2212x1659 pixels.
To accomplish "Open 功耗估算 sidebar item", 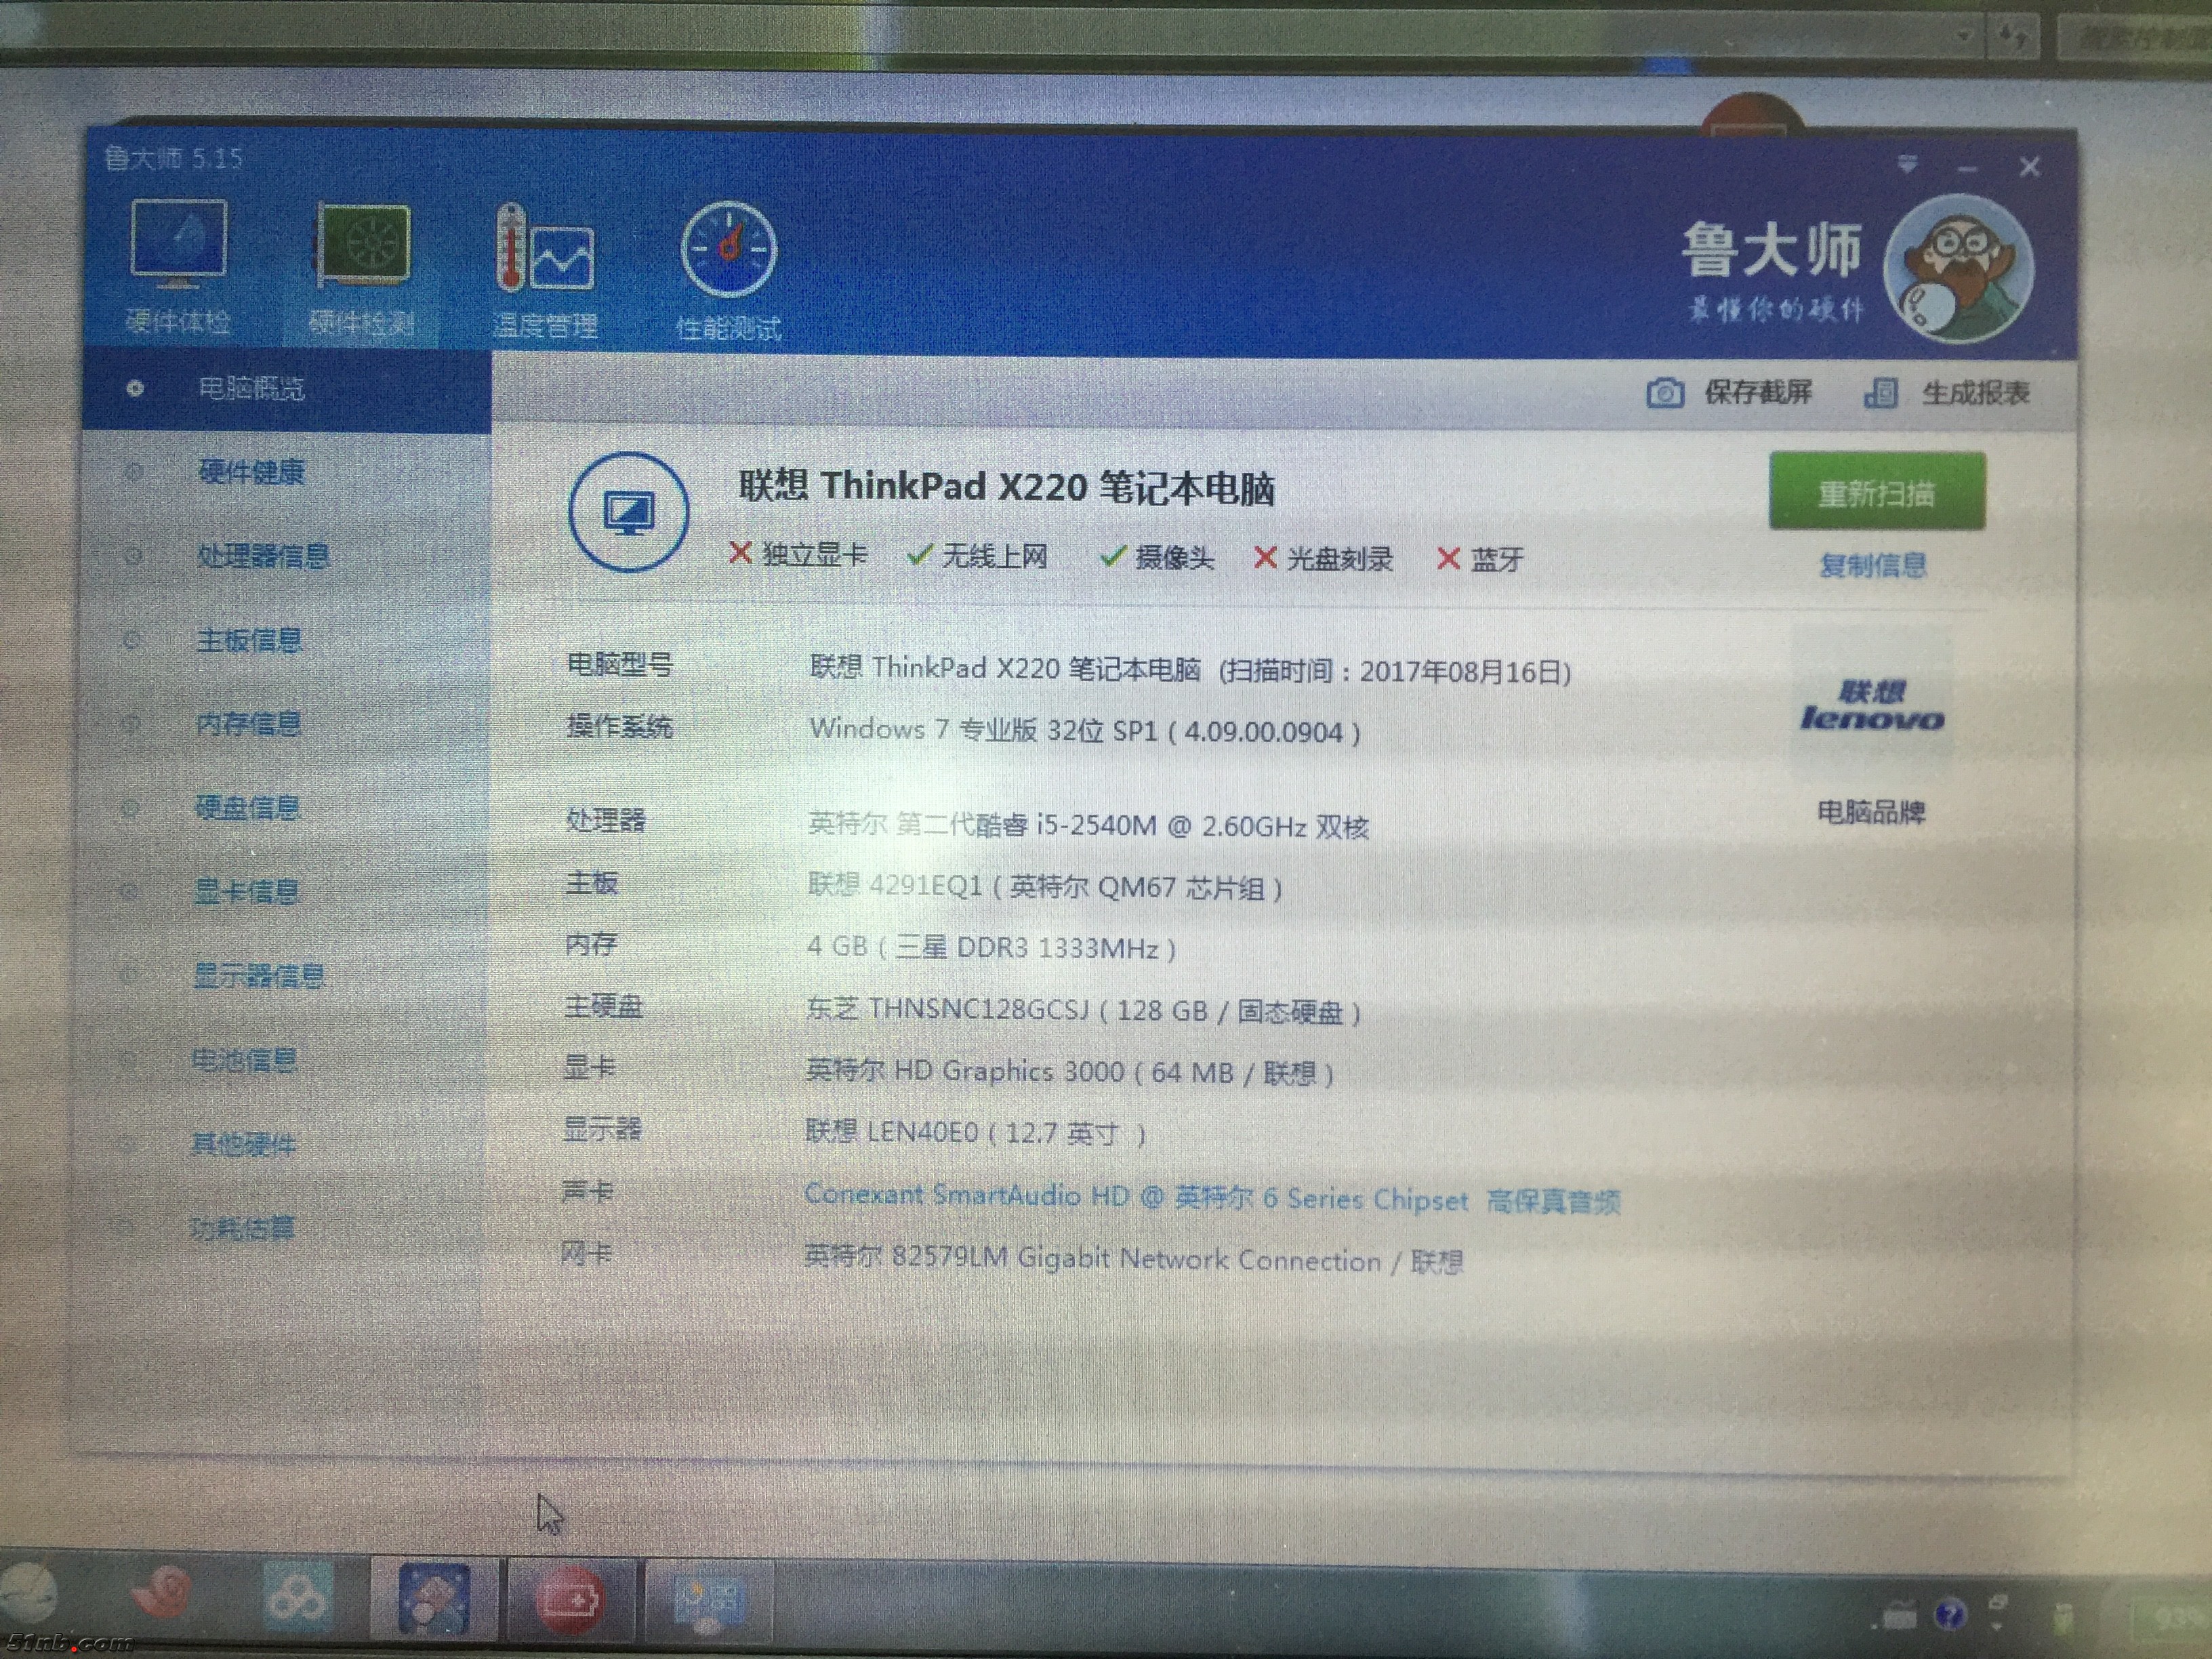I will (242, 1228).
